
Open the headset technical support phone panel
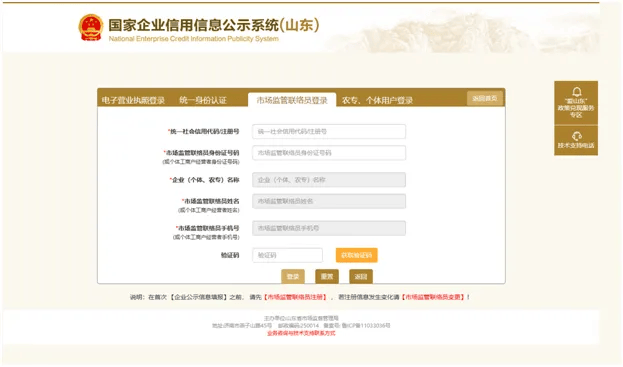(x=576, y=140)
